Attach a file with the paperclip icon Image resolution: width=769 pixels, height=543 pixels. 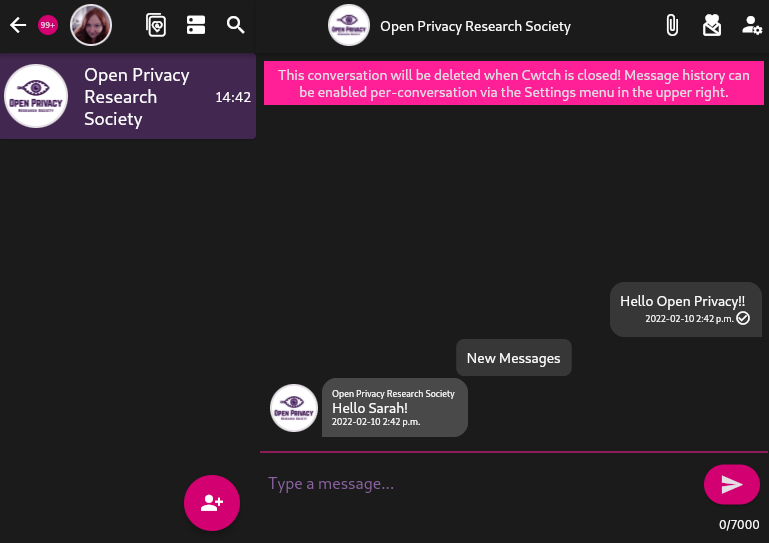[672, 25]
